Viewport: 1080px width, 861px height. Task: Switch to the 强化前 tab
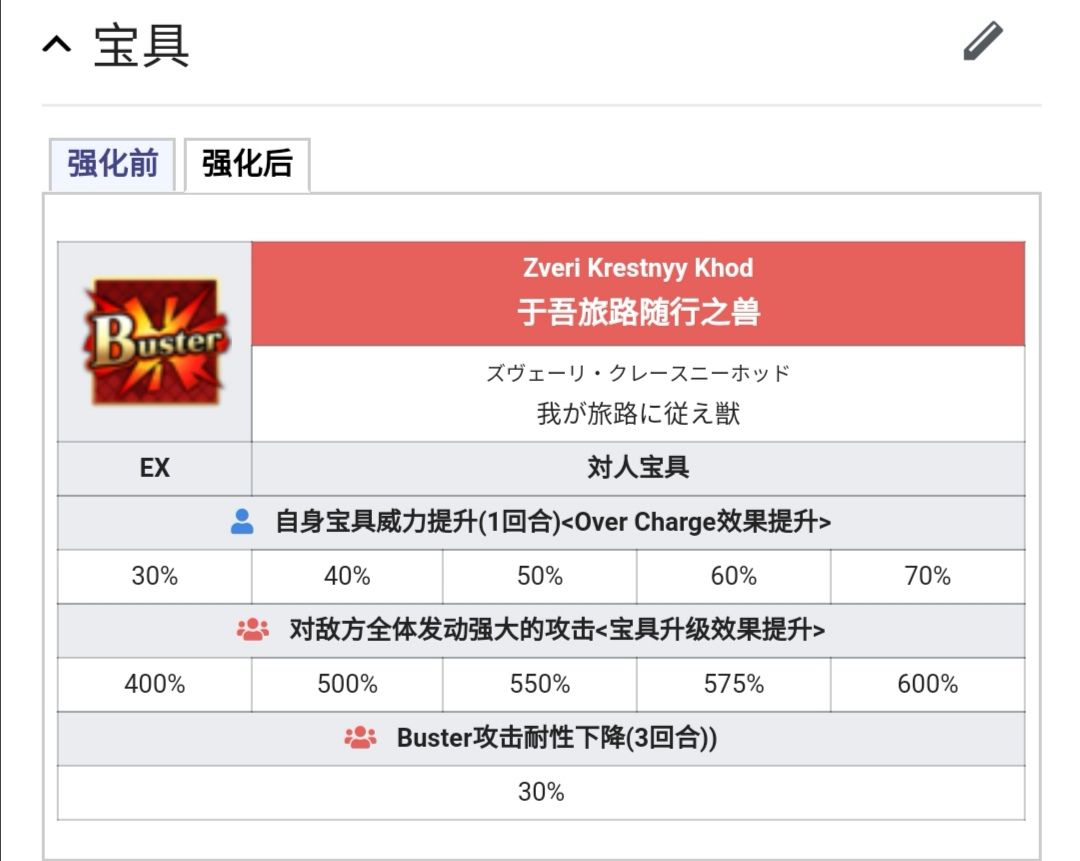(x=112, y=164)
